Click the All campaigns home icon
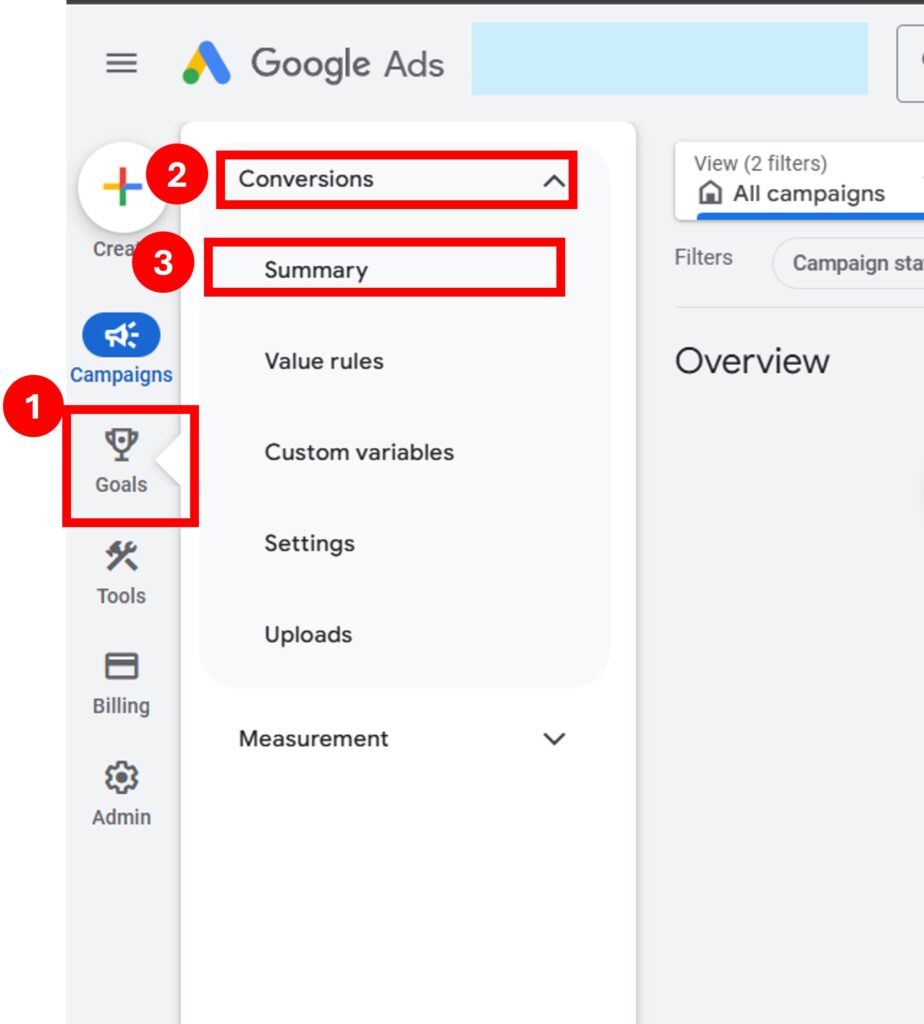 (710, 193)
